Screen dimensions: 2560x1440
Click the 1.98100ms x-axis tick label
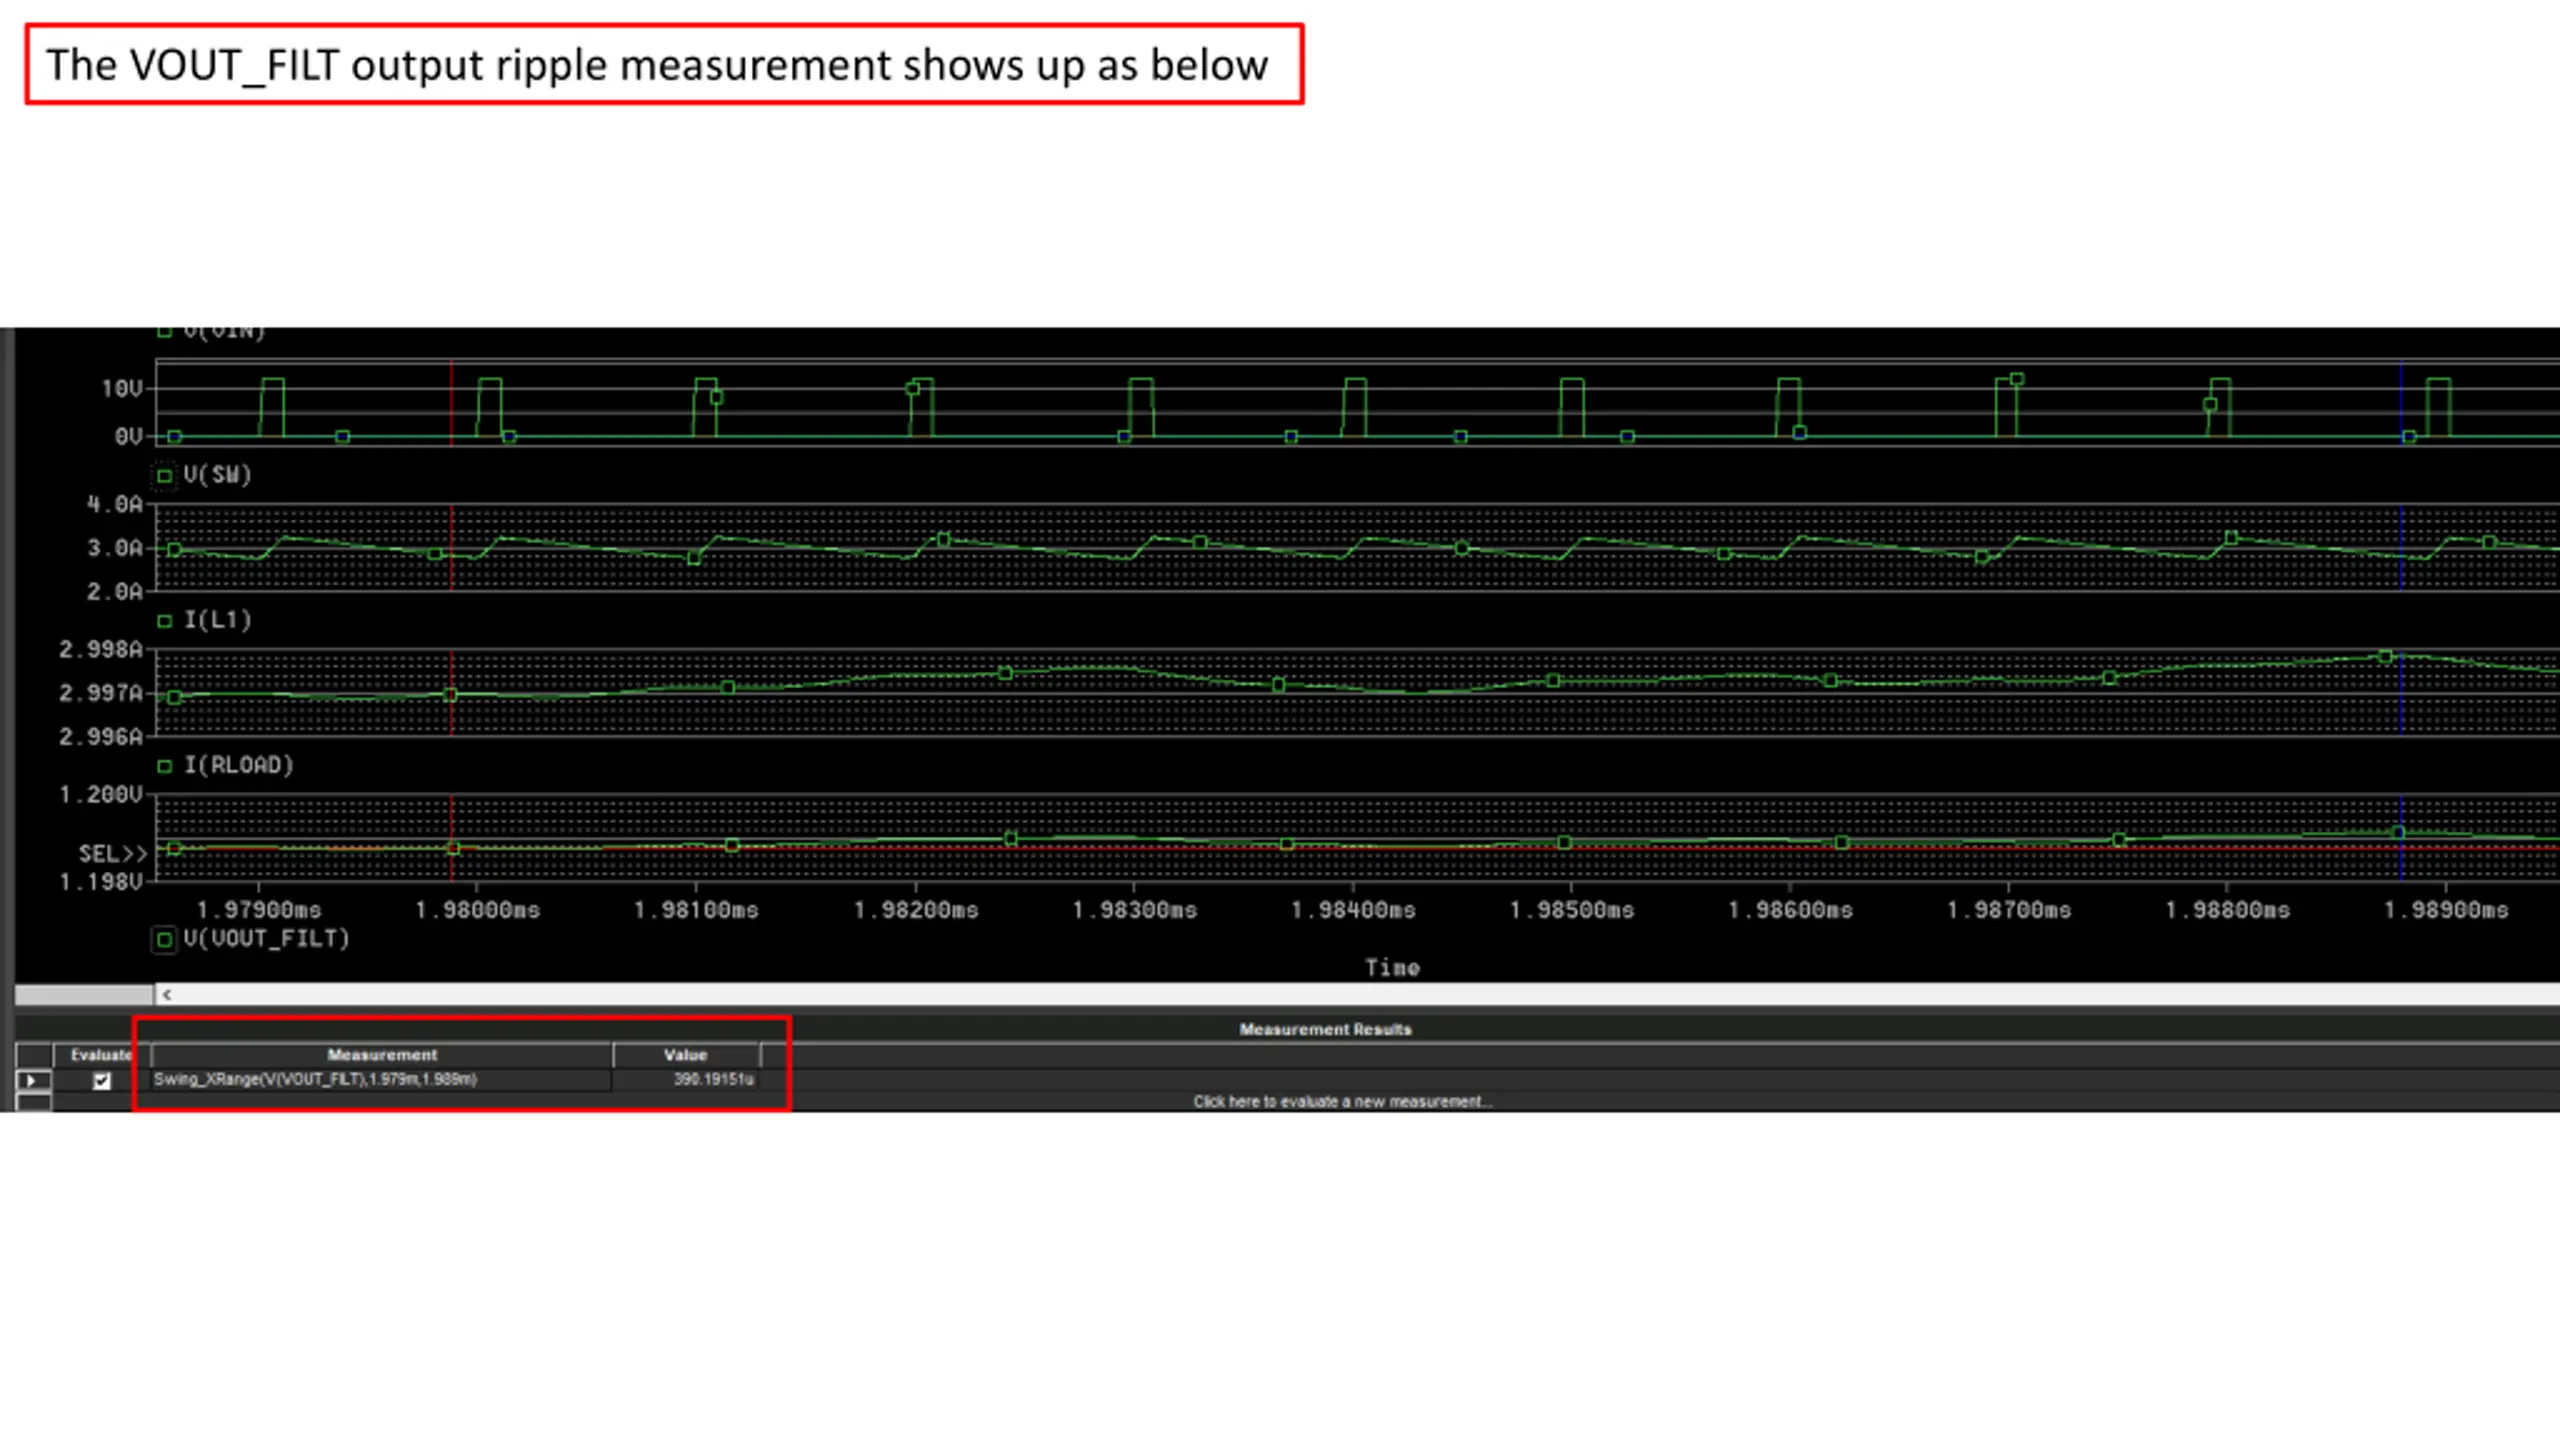[x=696, y=910]
